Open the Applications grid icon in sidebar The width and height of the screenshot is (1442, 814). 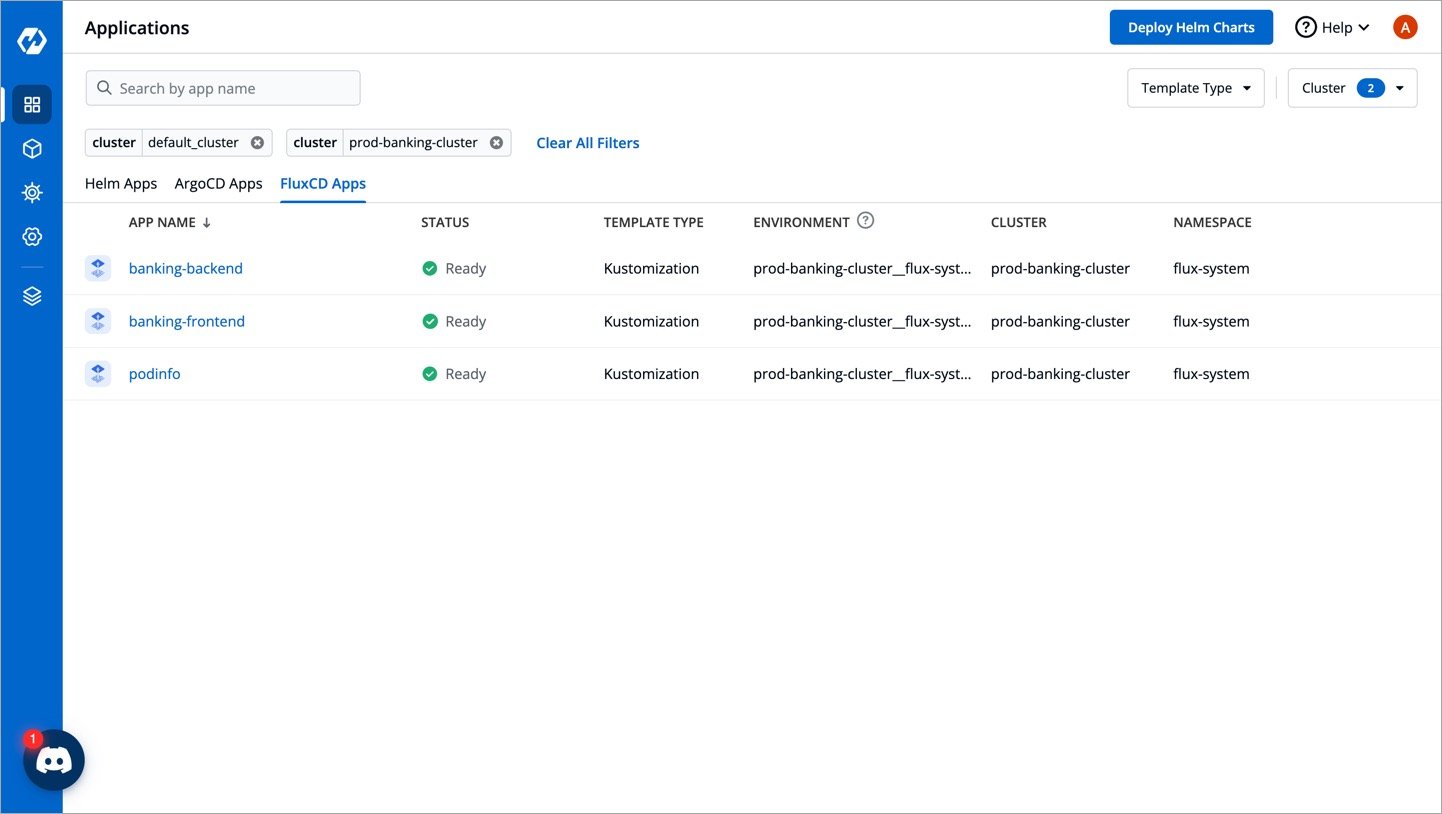point(32,104)
